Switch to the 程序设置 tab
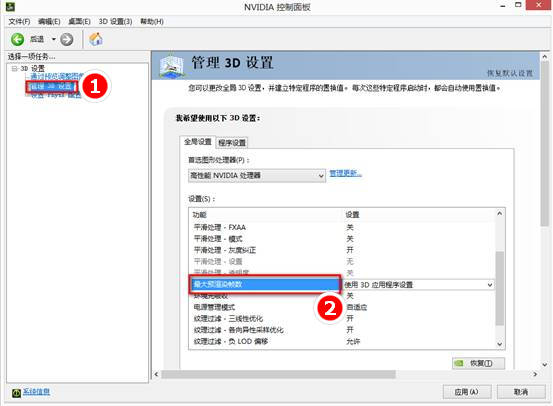553x406 pixels. click(232, 143)
